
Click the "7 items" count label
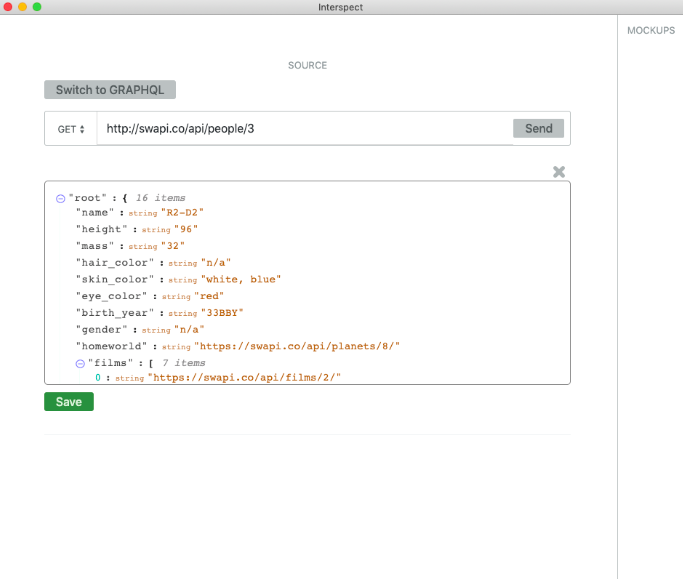click(x=184, y=363)
